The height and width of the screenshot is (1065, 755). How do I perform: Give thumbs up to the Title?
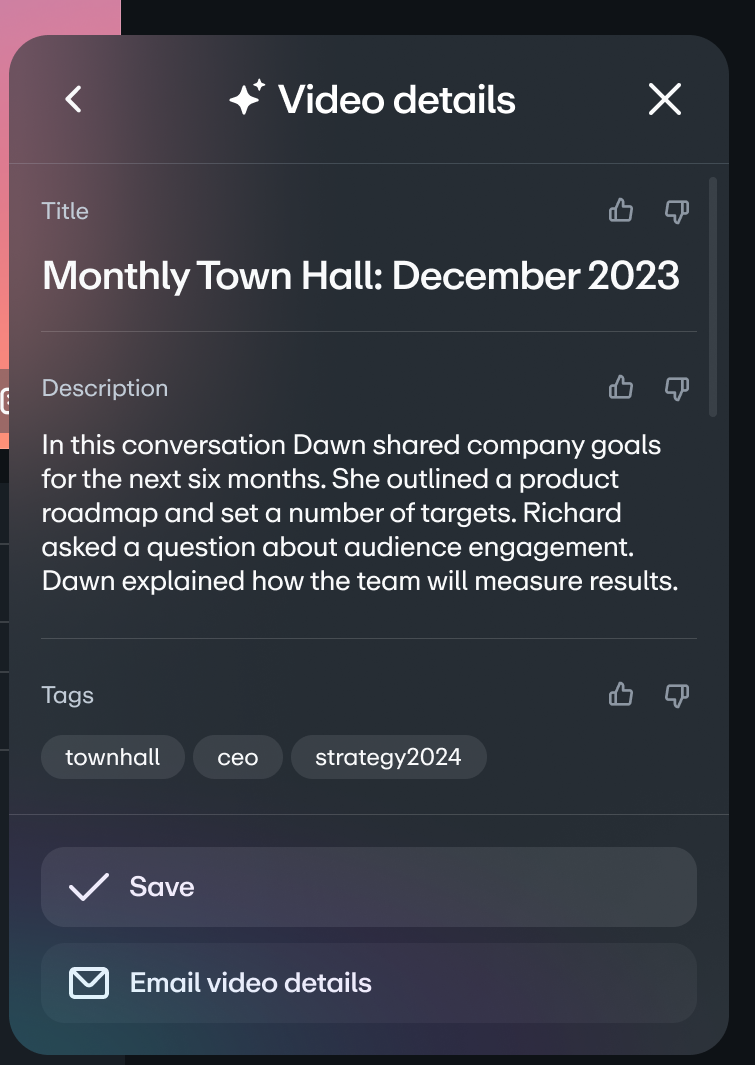tap(621, 211)
